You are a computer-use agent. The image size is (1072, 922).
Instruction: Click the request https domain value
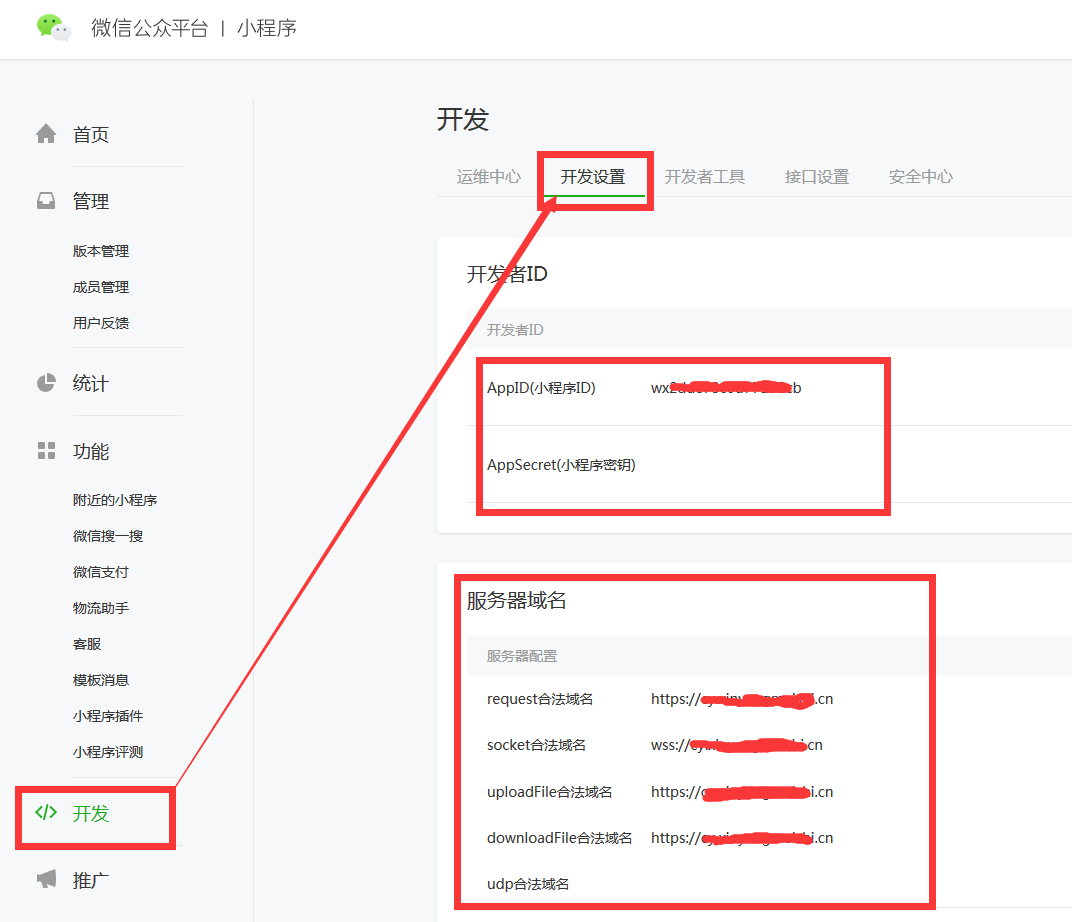pyautogui.click(x=742, y=699)
